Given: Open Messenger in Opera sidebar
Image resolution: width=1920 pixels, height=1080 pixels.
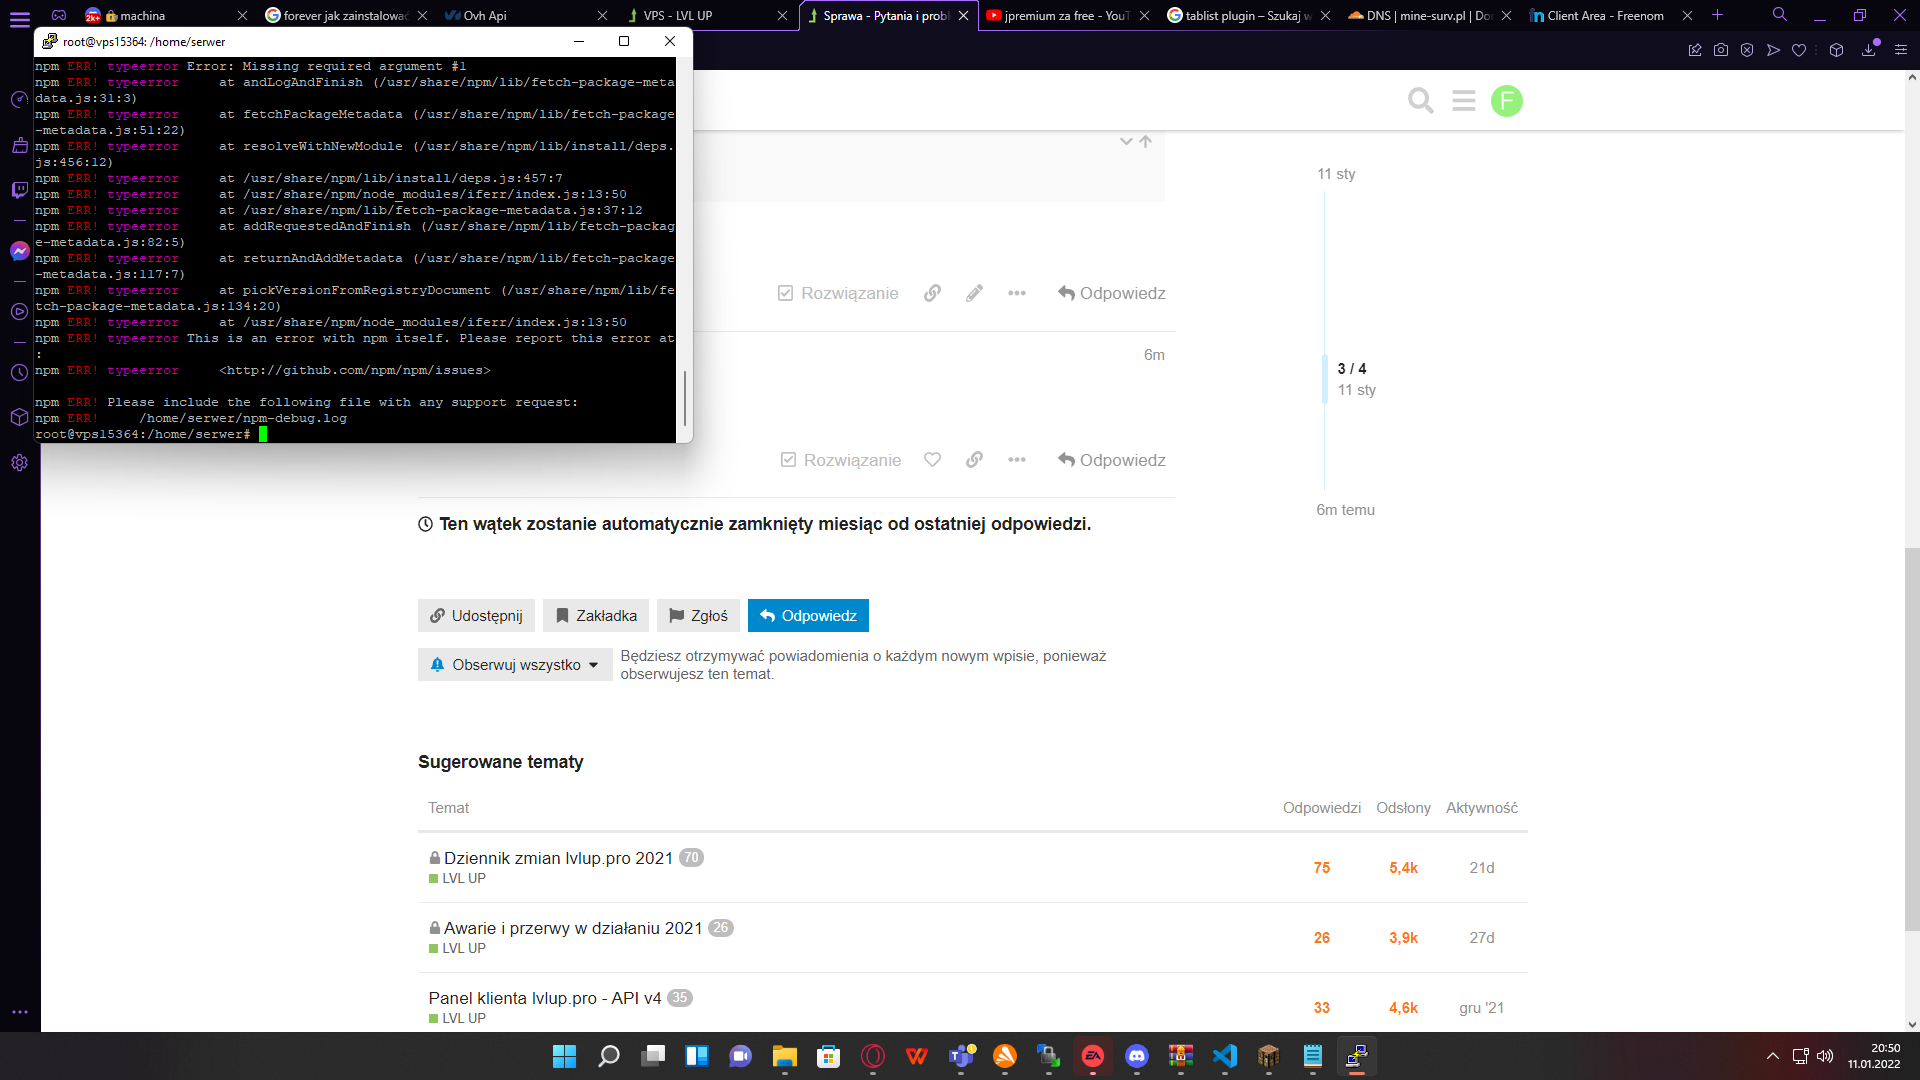Looking at the screenshot, I should coord(19,251).
